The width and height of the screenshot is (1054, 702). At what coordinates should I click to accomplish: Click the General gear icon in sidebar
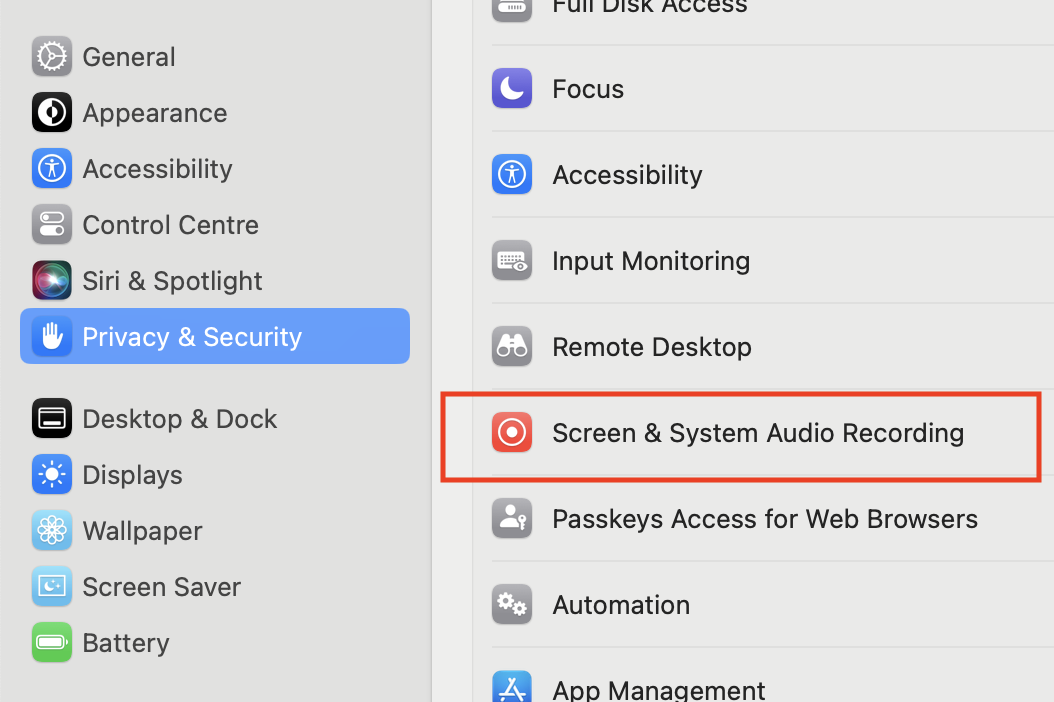52,56
